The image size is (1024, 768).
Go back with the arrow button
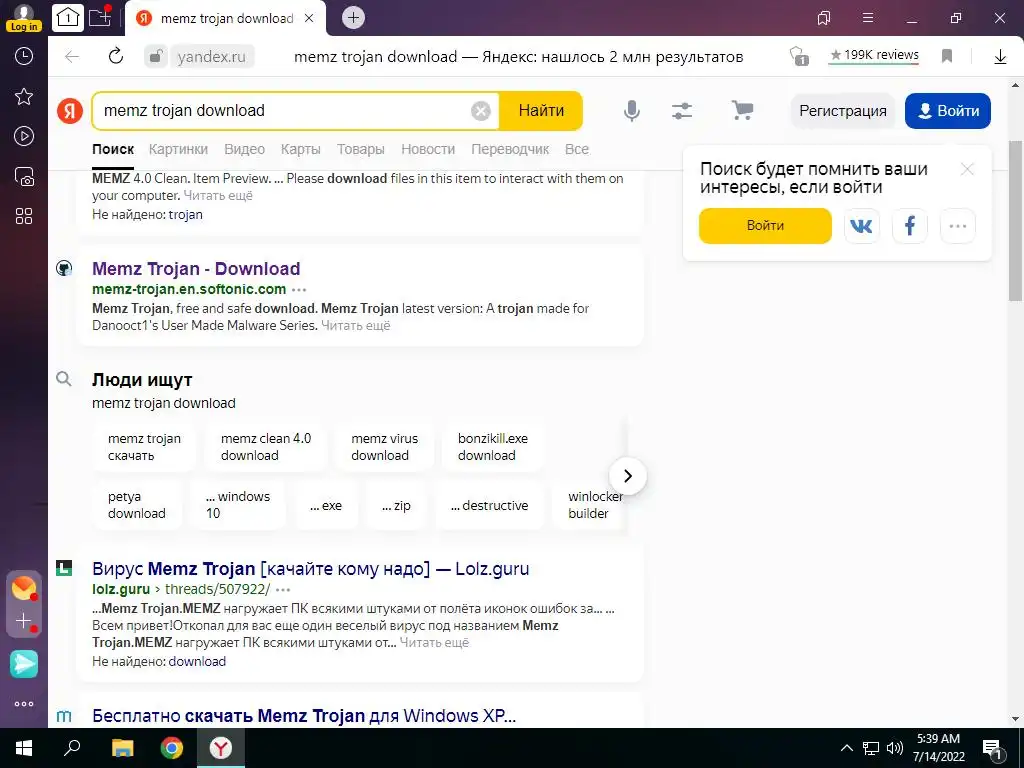(72, 57)
